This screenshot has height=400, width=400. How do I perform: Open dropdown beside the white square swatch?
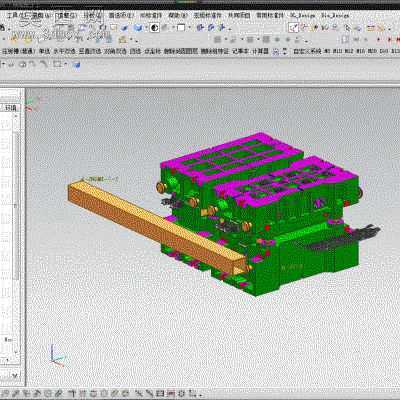click(190, 28)
